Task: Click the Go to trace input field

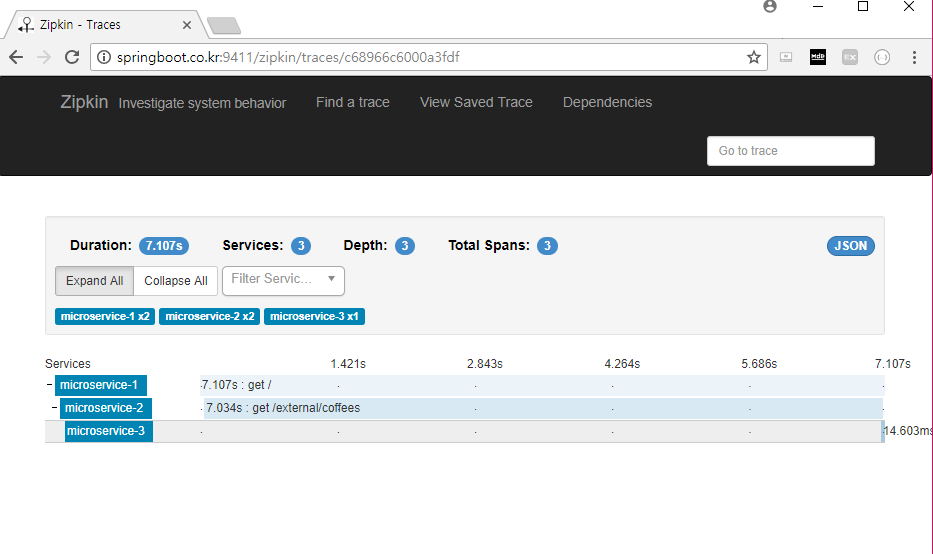Action: (791, 151)
